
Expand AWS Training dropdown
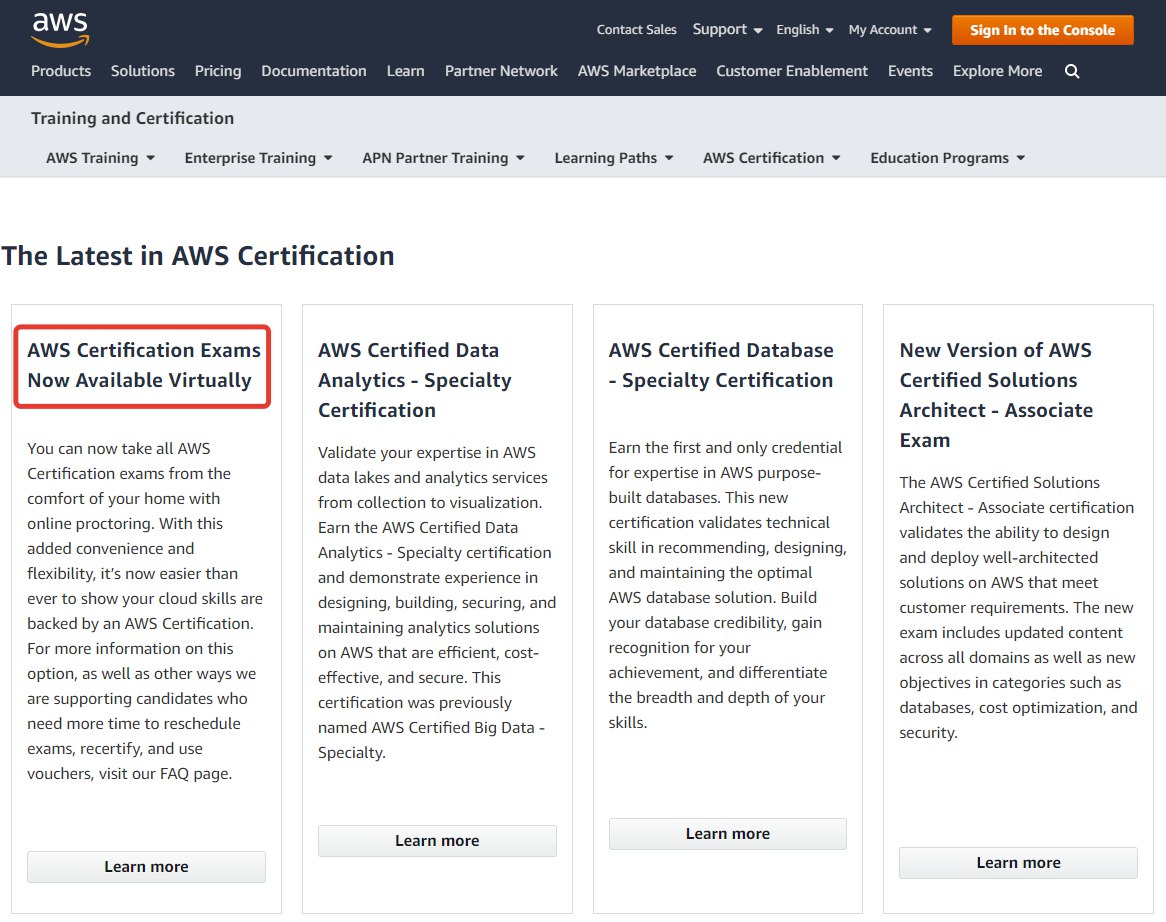coord(100,158)
